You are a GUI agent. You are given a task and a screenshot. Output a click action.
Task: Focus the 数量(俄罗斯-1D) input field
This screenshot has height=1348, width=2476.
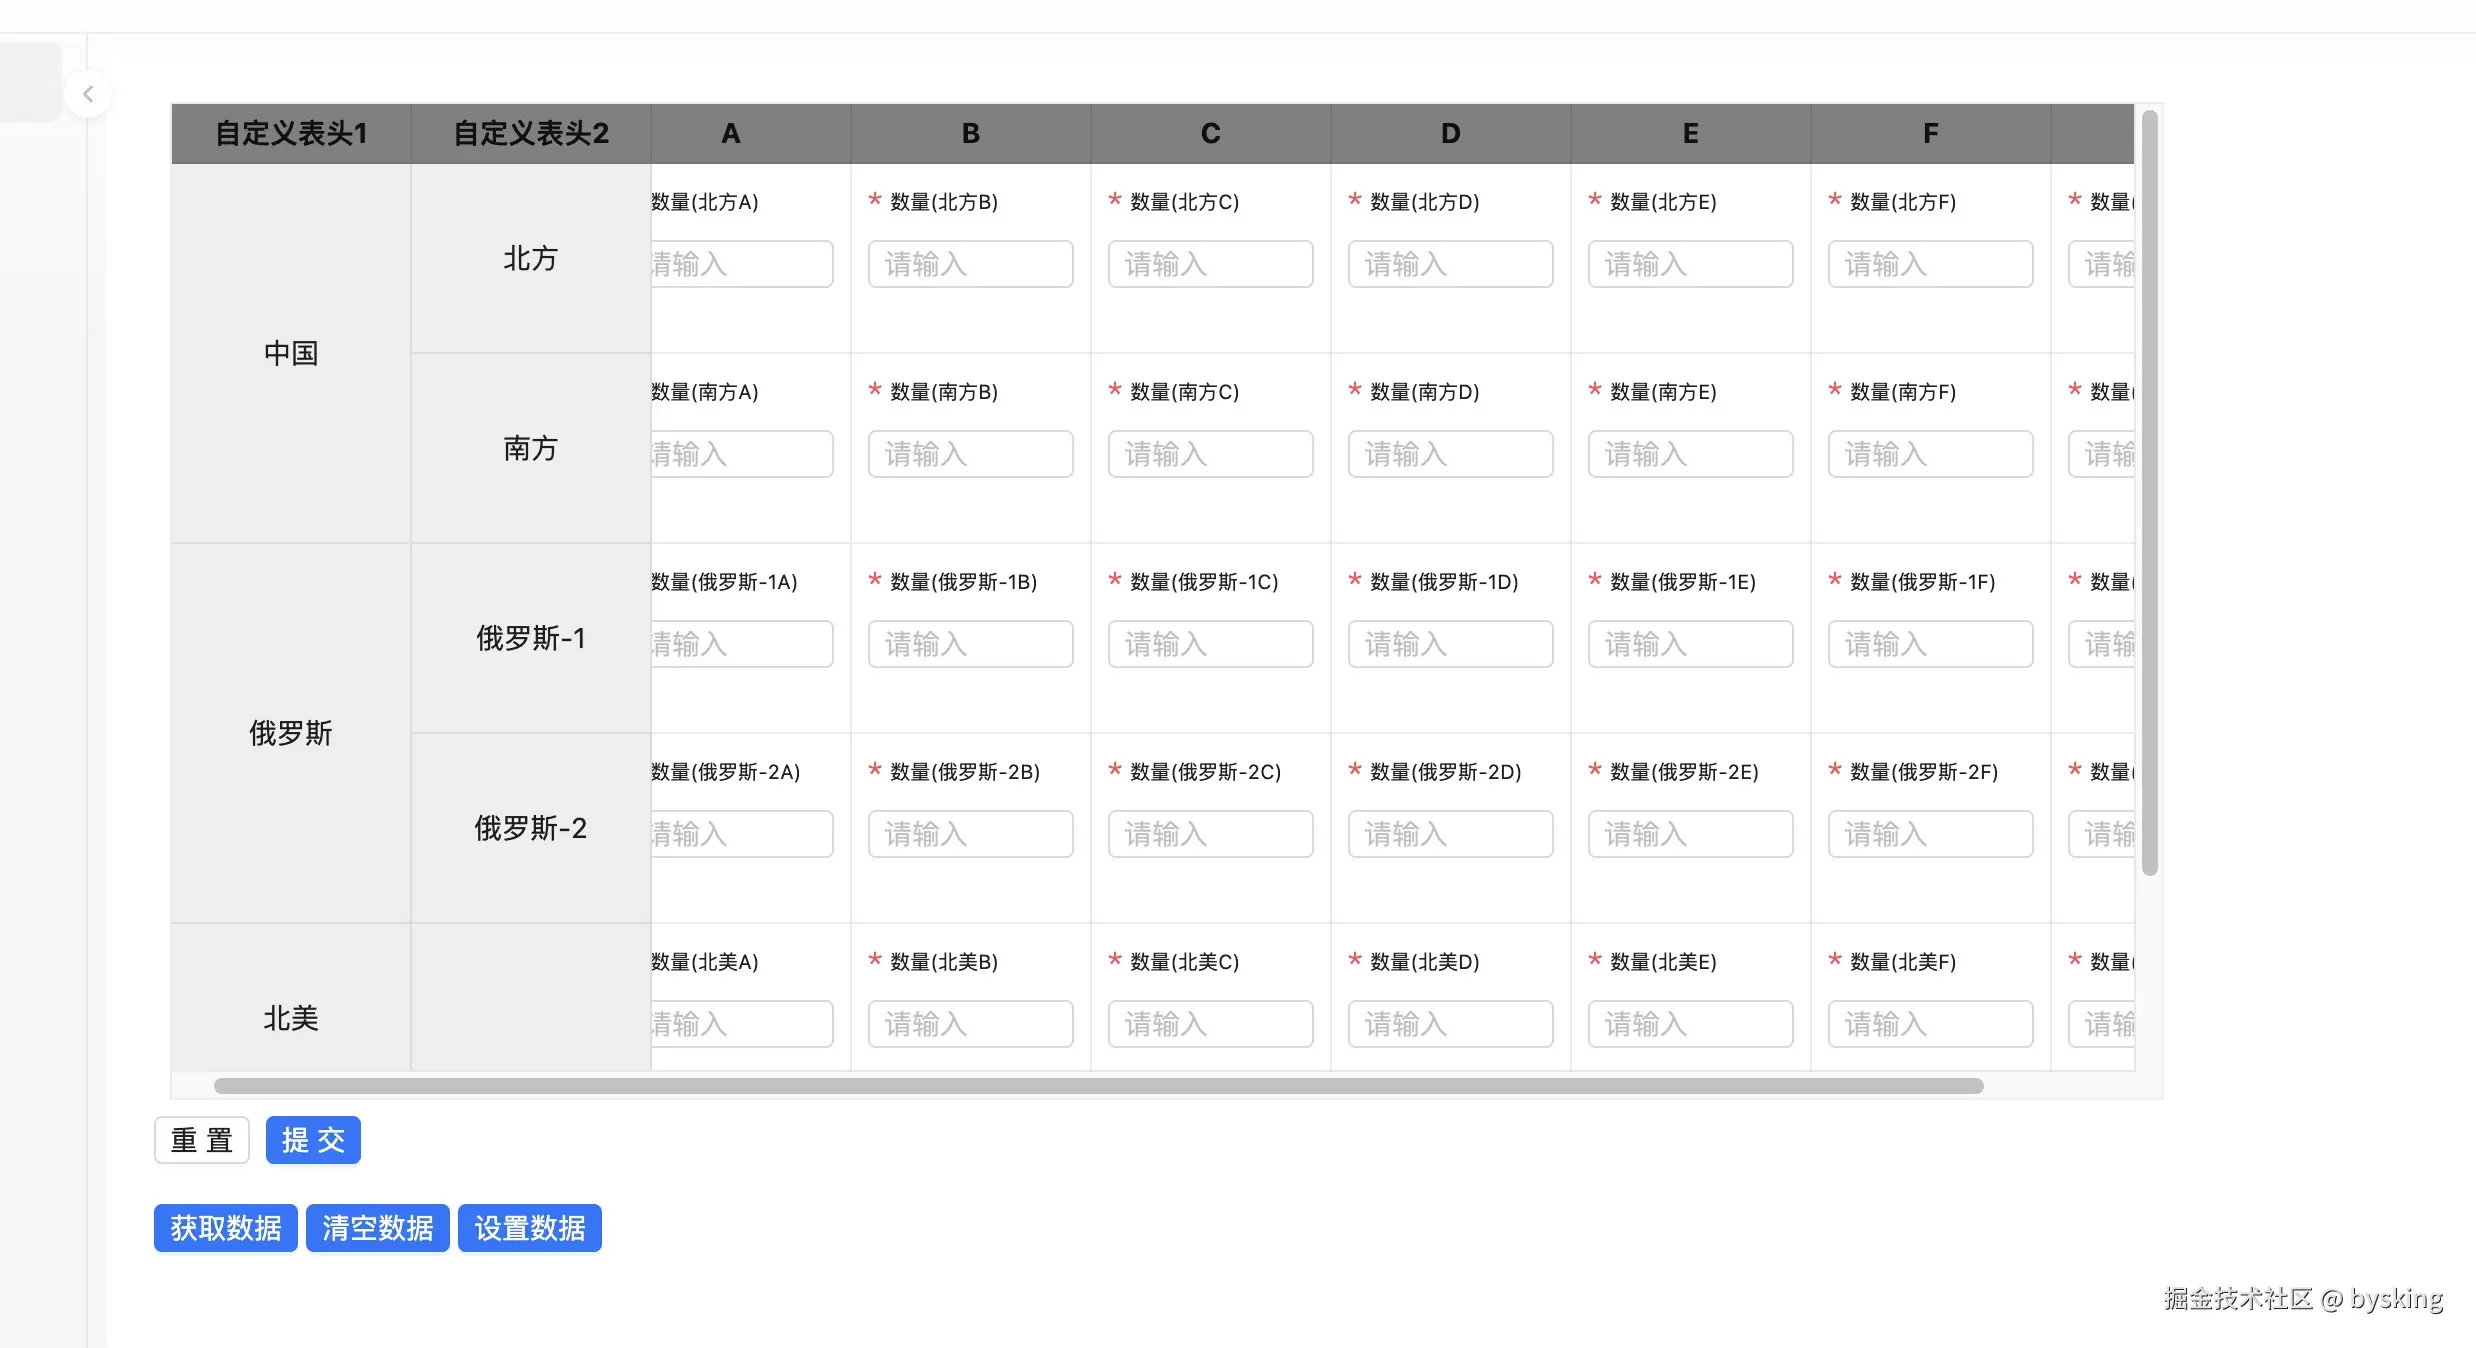click(1450, 644)
